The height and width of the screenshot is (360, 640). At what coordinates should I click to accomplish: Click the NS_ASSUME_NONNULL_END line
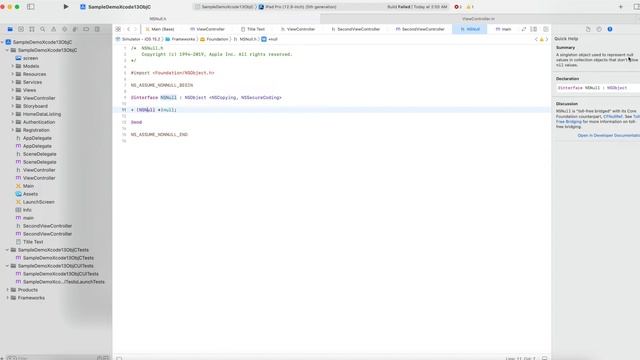tap(159, 135)
